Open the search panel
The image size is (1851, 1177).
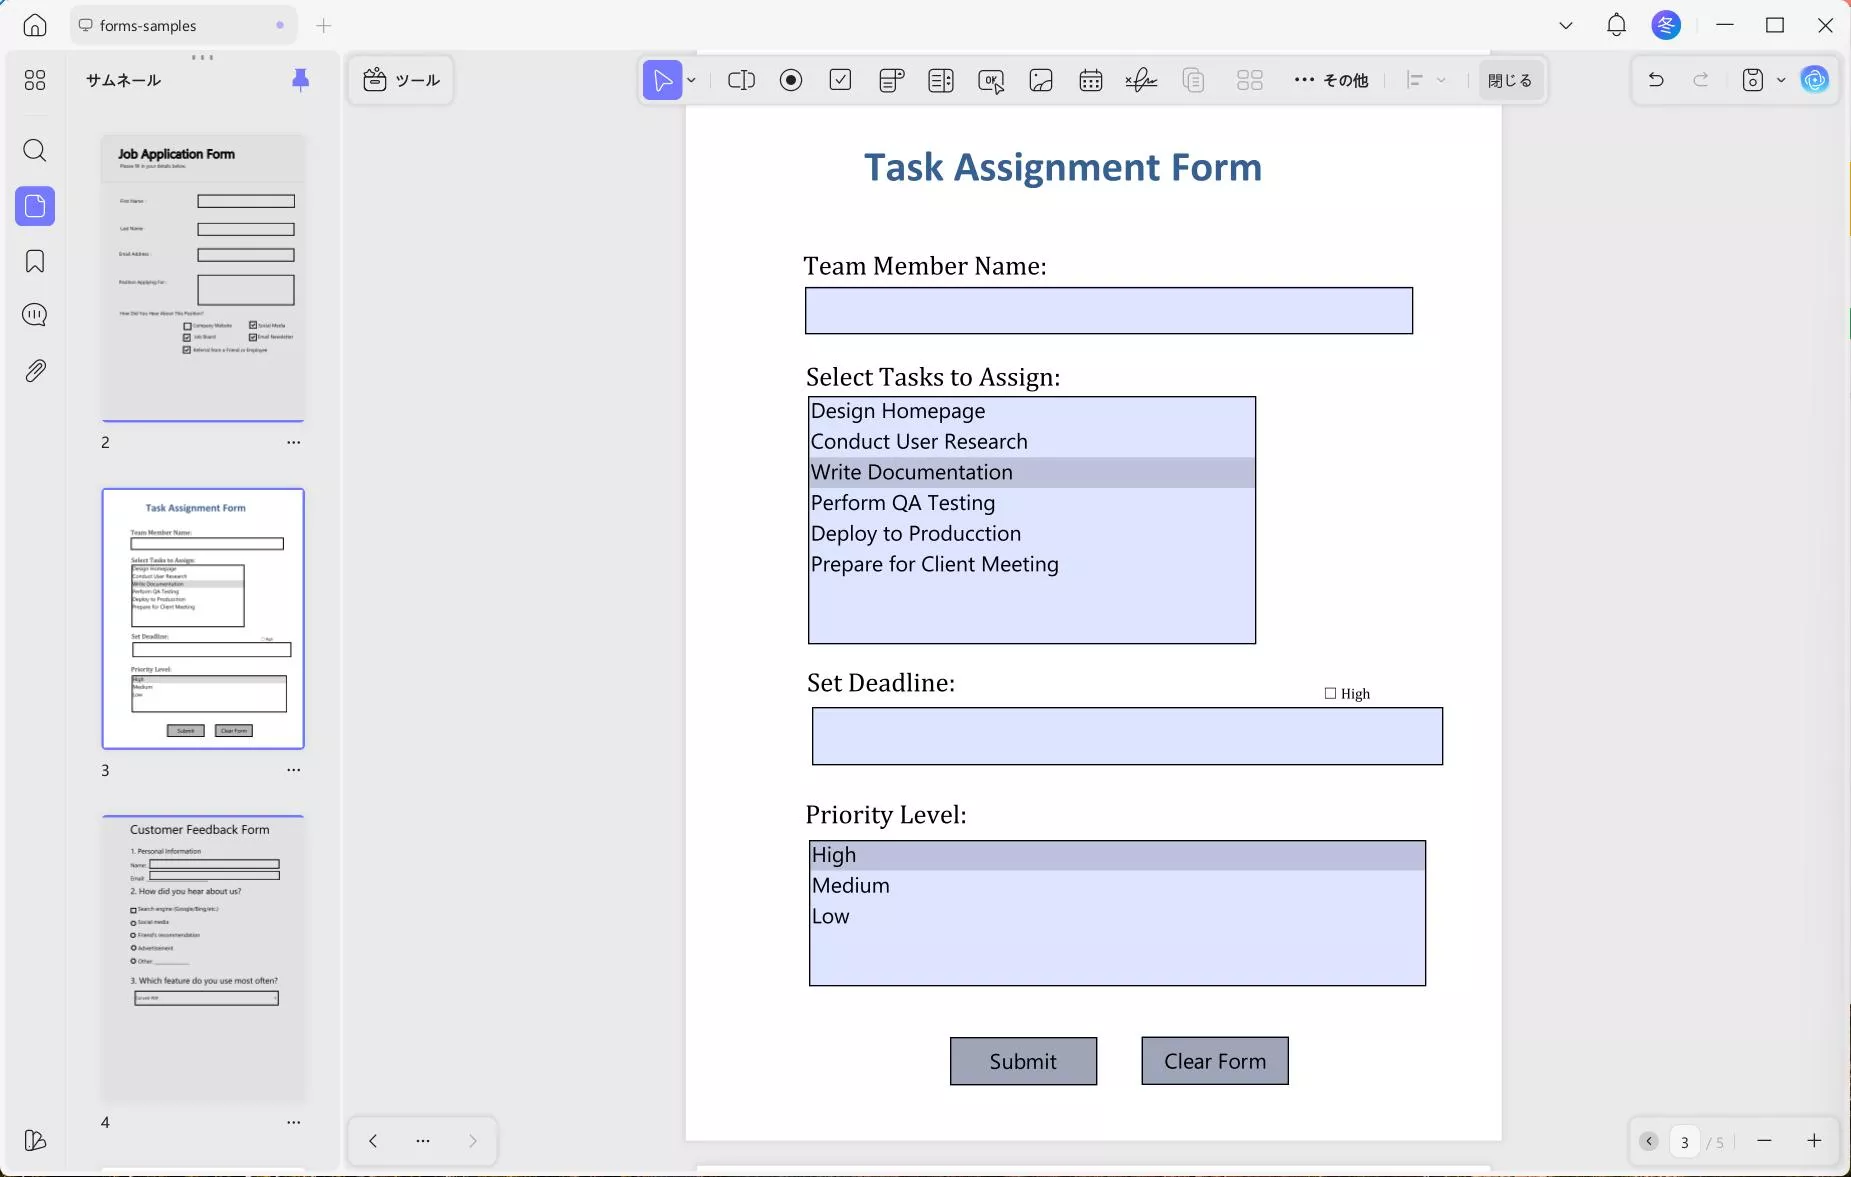[35, 151]
